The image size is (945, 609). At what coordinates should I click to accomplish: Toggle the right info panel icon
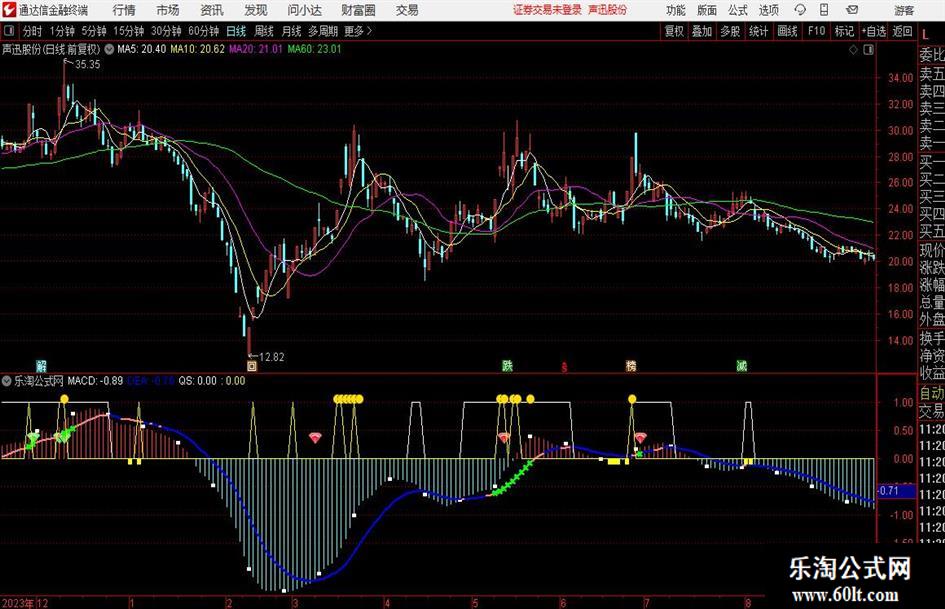(868, 50)
